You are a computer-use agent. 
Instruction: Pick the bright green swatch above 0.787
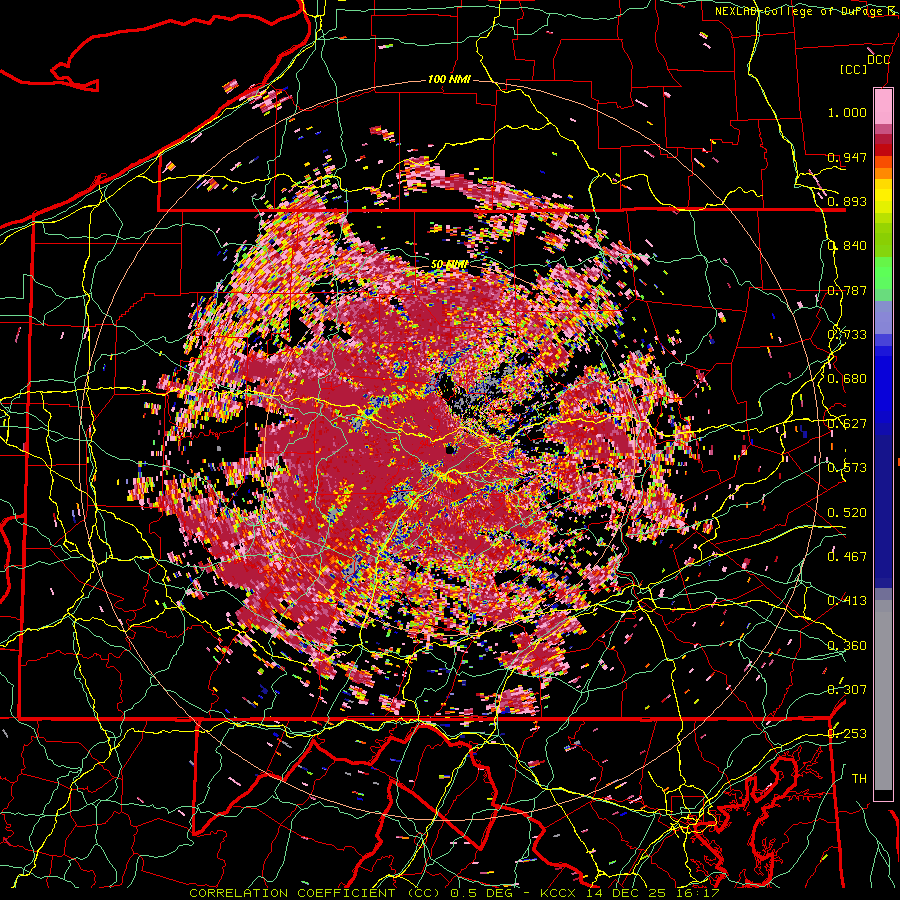point(883,273)
